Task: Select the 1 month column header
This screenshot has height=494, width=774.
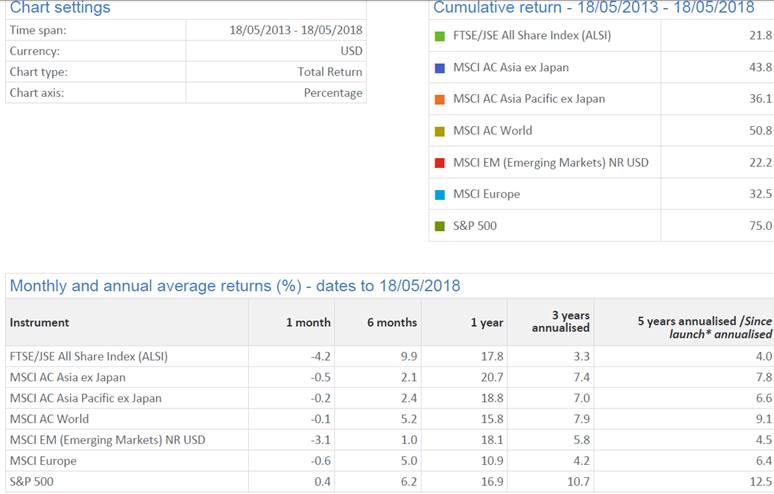Action: 309,323
